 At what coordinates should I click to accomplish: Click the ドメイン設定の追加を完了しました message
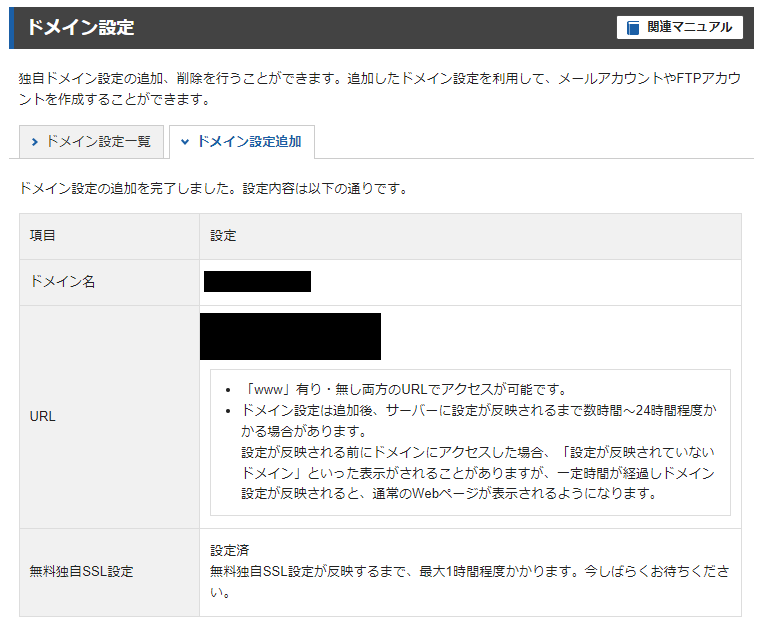[x=213, y=187]
